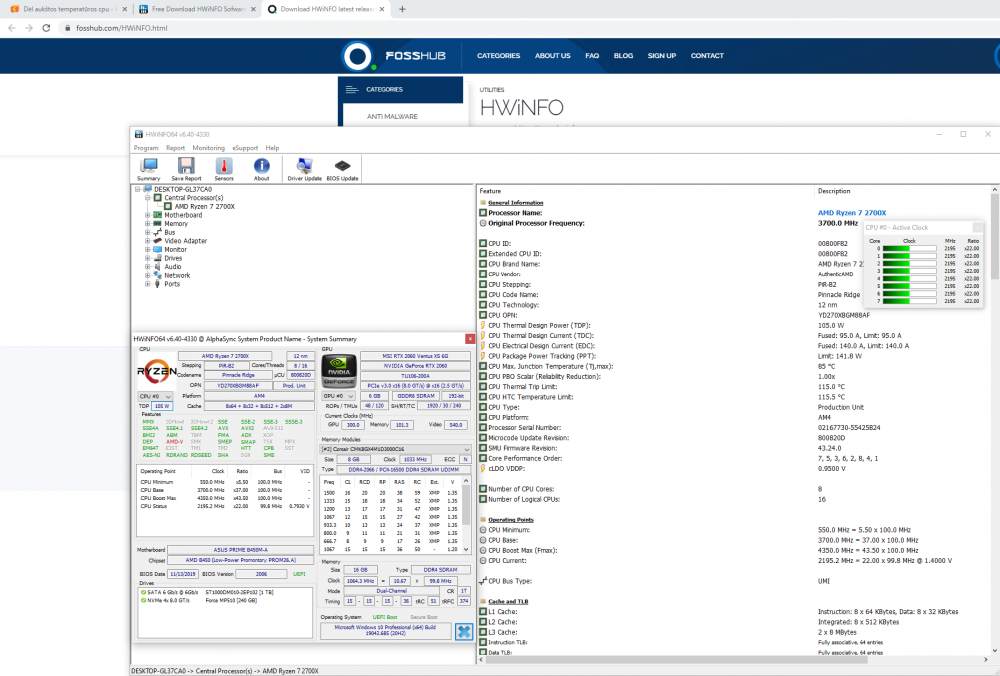Screen dimensions: 1000x676
Task: Open the Sensors thermometer icon
Action: tap(224, 169)
